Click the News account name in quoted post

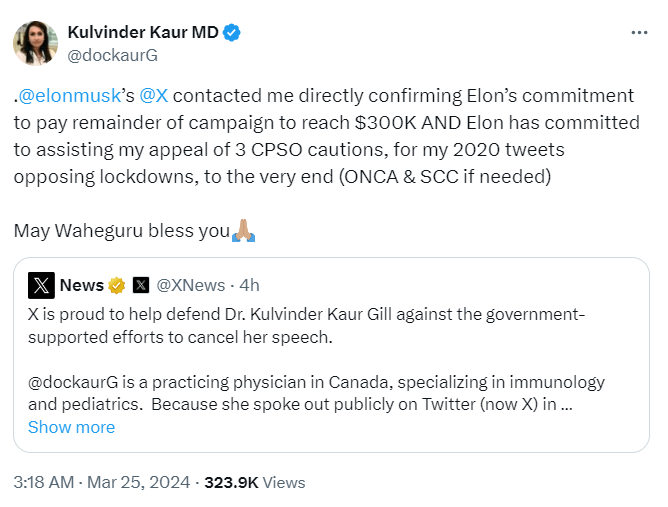tap(81, 286)
